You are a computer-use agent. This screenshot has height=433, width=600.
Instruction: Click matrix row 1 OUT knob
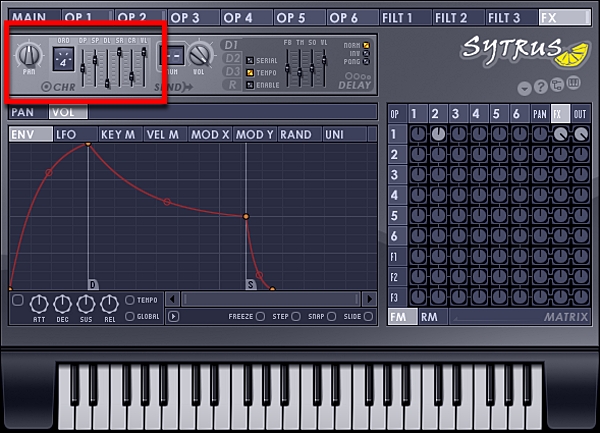pos(581,134)
